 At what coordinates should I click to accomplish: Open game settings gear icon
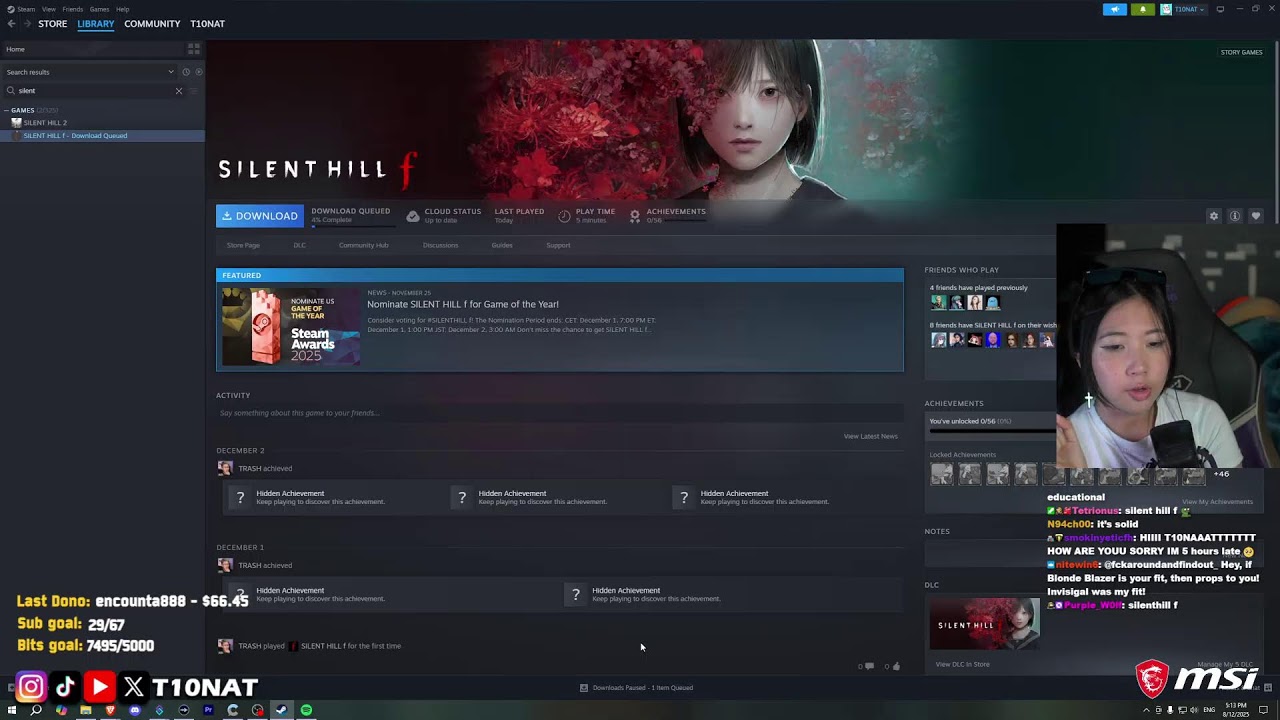tap(1214, 216)
